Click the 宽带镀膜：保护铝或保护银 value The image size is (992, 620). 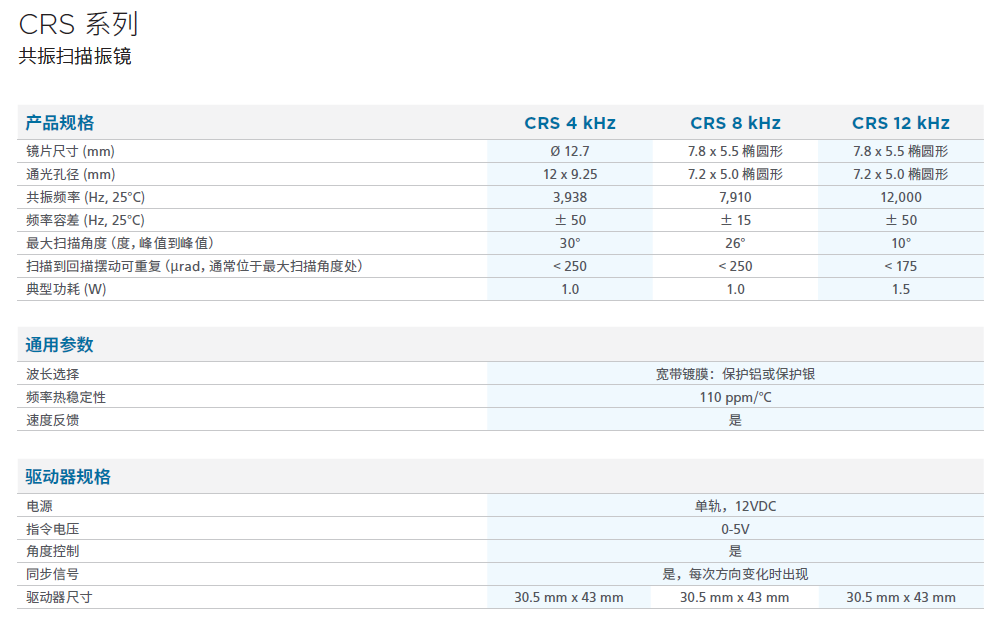coord(735,374)
